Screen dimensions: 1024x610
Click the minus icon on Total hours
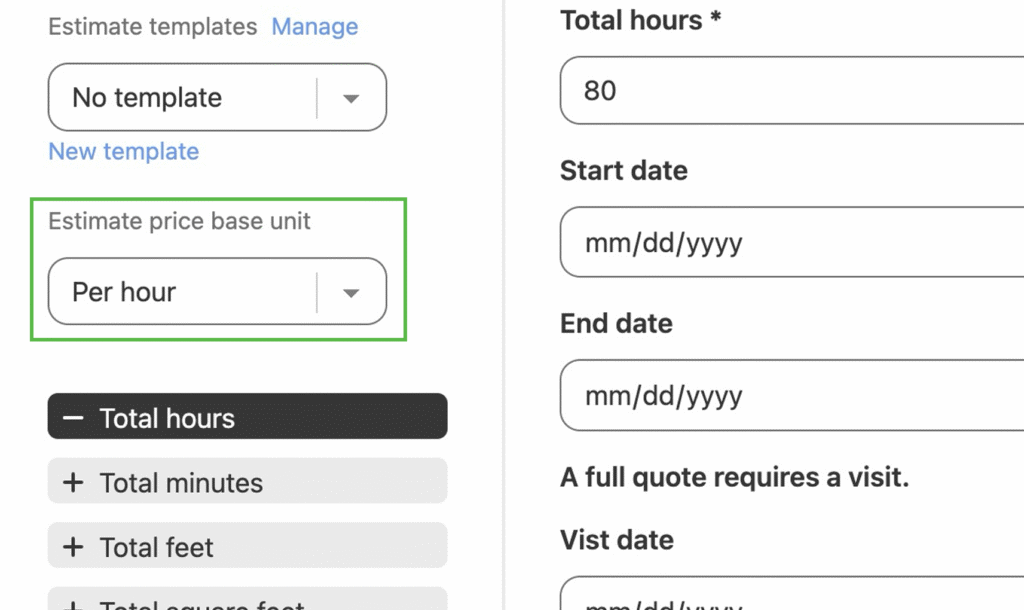73,418
